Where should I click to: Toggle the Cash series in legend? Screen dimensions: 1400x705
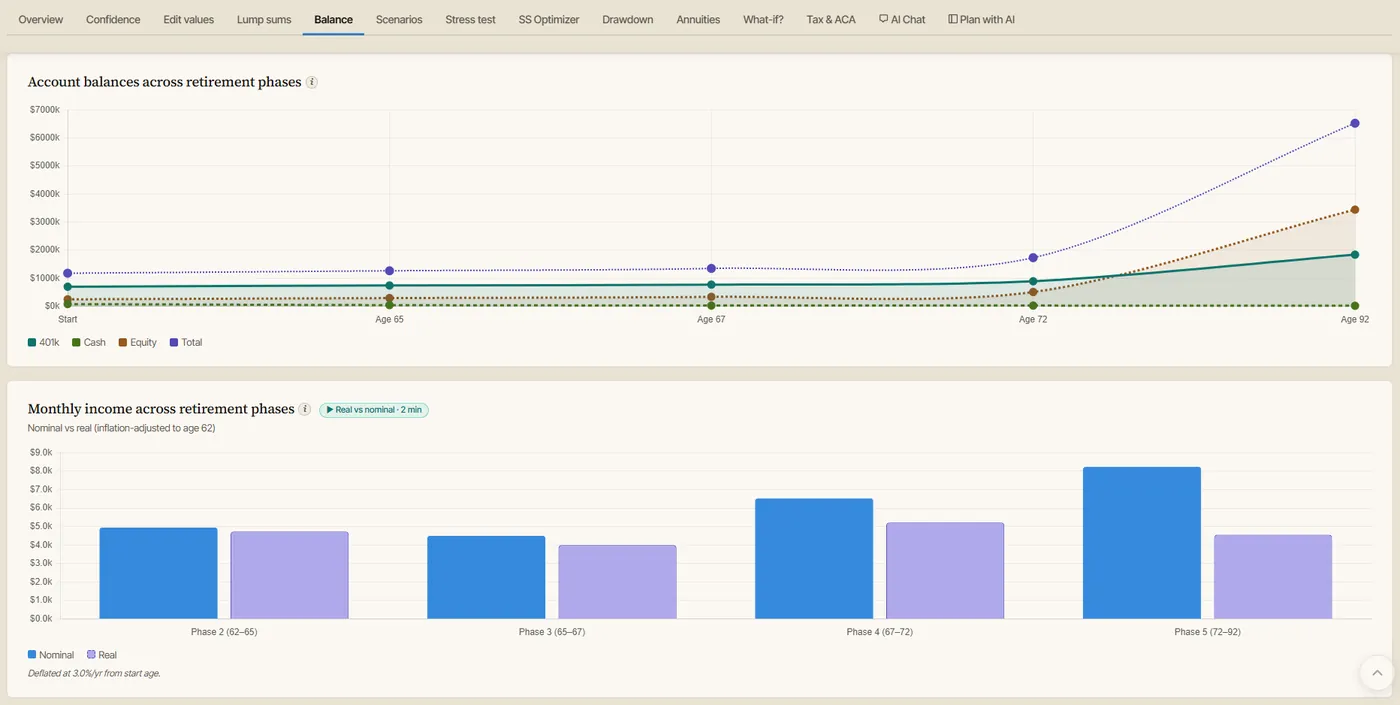click(89, 342)
